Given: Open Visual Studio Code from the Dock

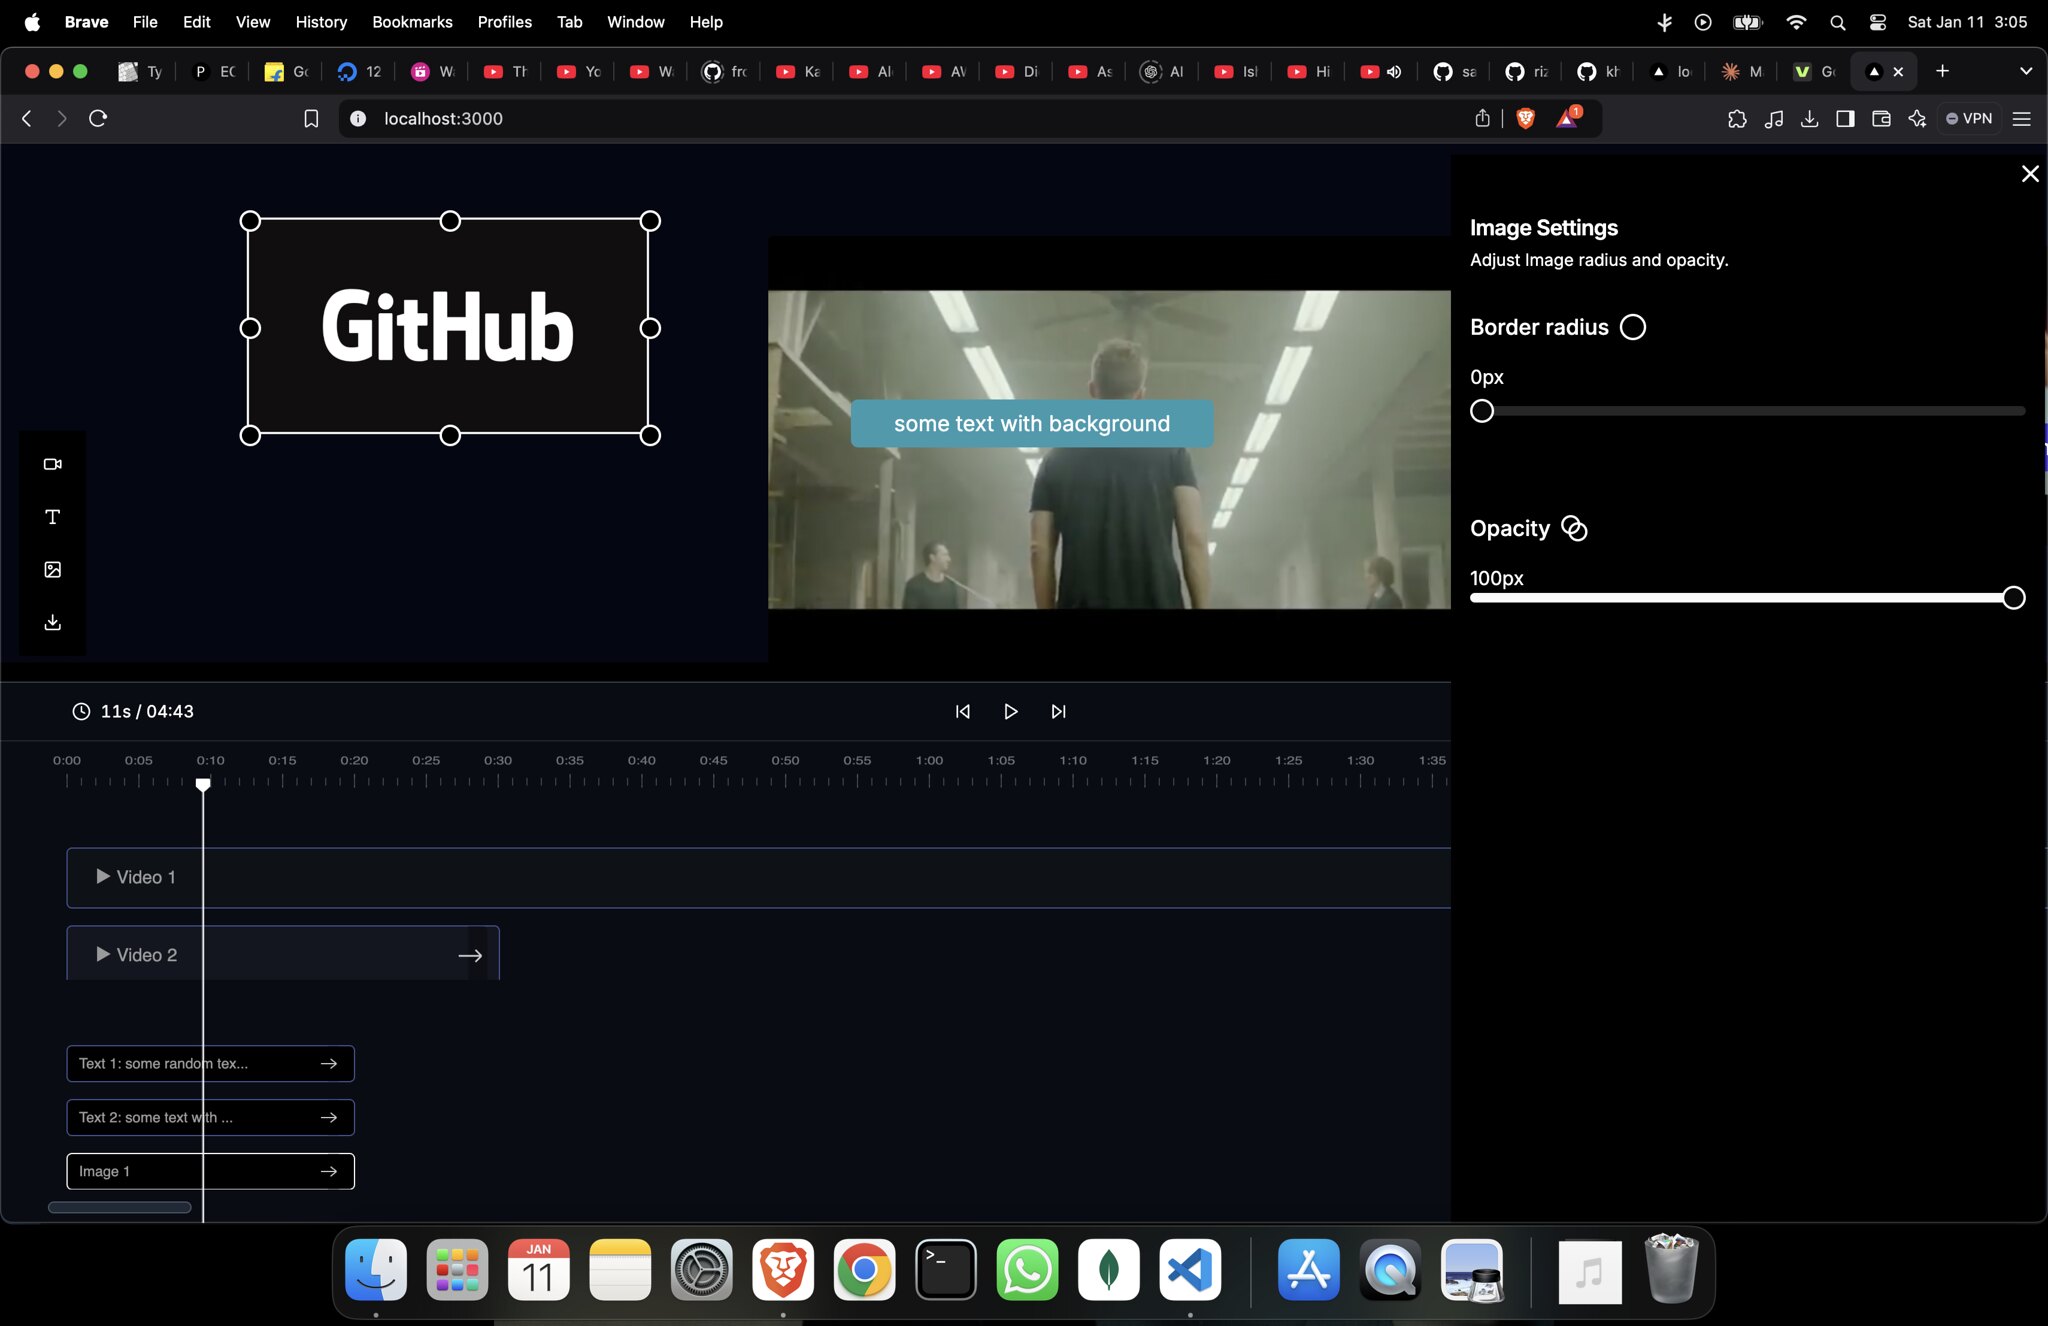Looking at the screenshot, I should click(x=1190, y=1270).
